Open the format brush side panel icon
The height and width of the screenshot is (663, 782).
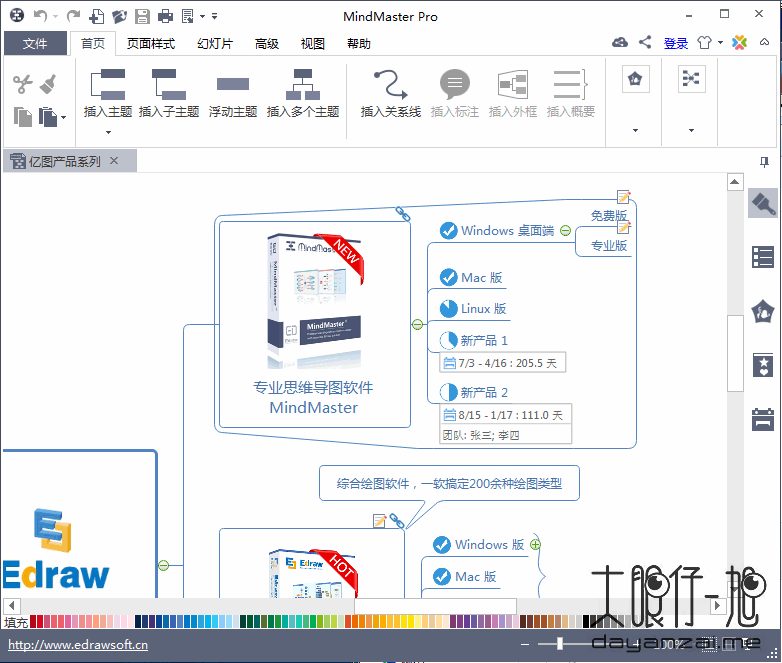763,203
